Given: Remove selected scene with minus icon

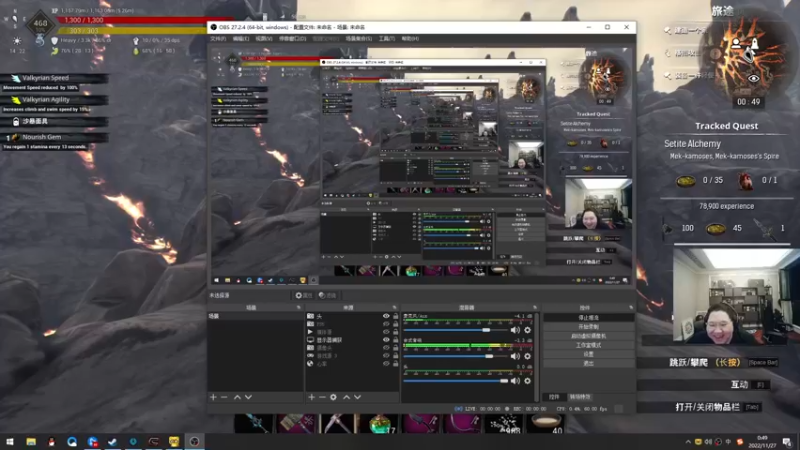Looking at the screenshot, I should pos(224,397).
